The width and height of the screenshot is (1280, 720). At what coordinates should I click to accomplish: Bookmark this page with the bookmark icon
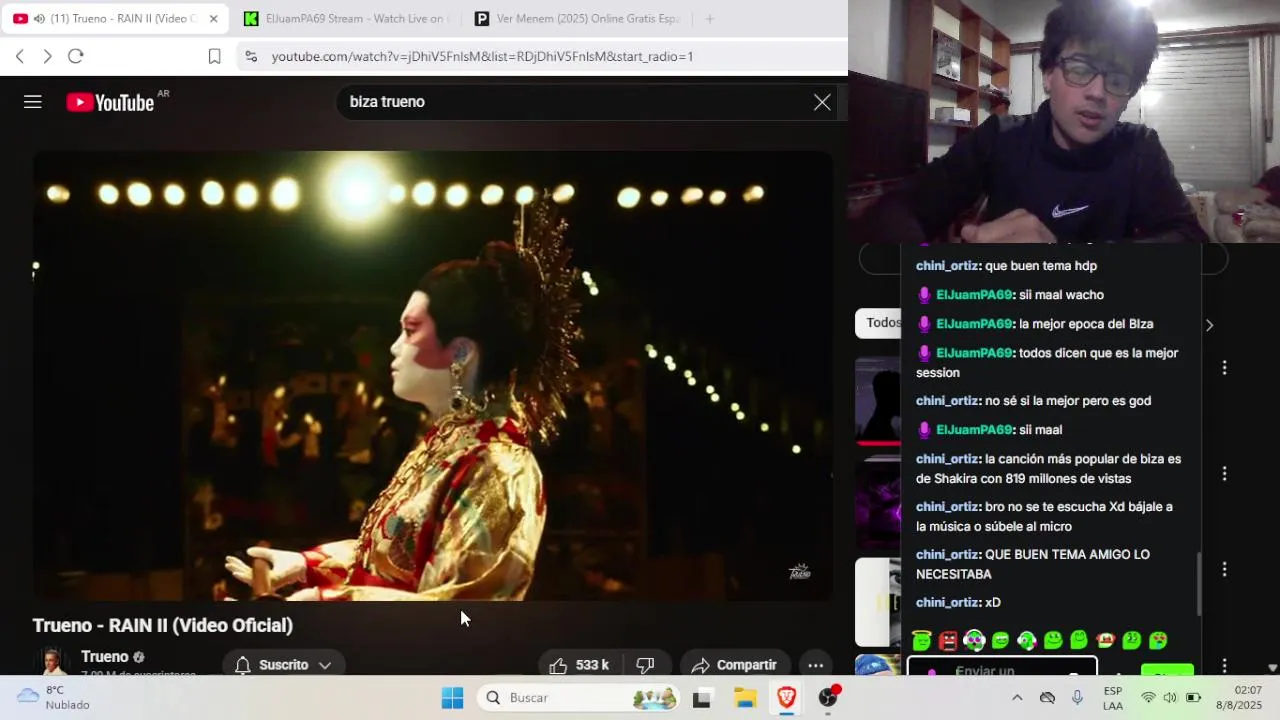click(x=214, y=57)
